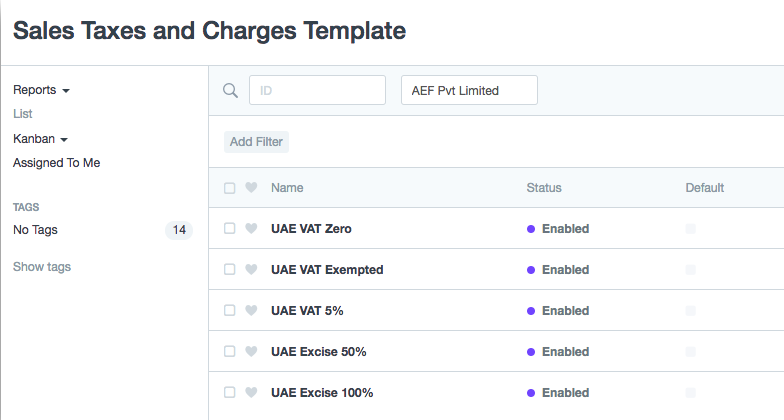The height and width of the screenshot is (420, 784).
Task: Click heart icon next to UAE Excise 100%
Action: pyautogui.click(x=251, y=392)
